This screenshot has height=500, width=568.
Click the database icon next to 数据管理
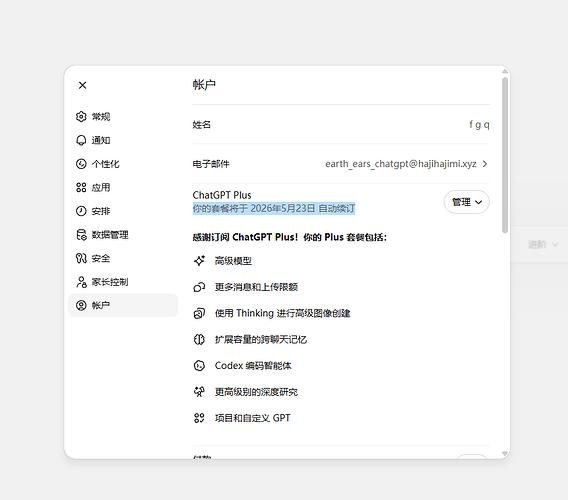pyautogui.click(x=81, y=235)
